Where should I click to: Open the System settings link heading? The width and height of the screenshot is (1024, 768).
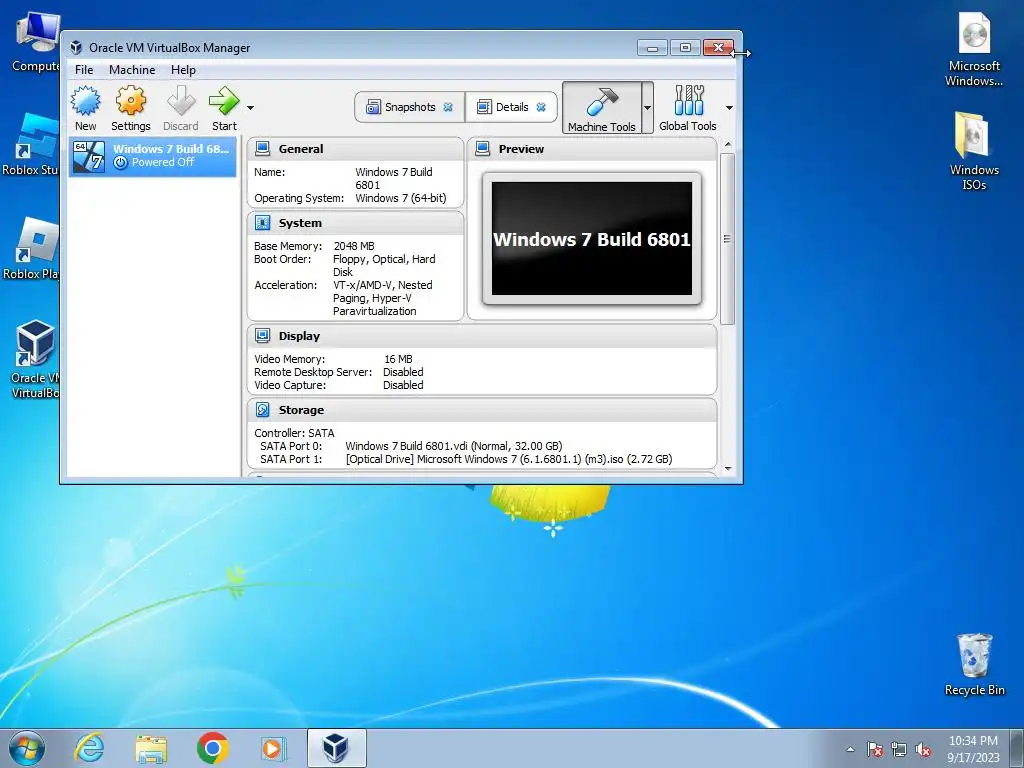[300, 223]
